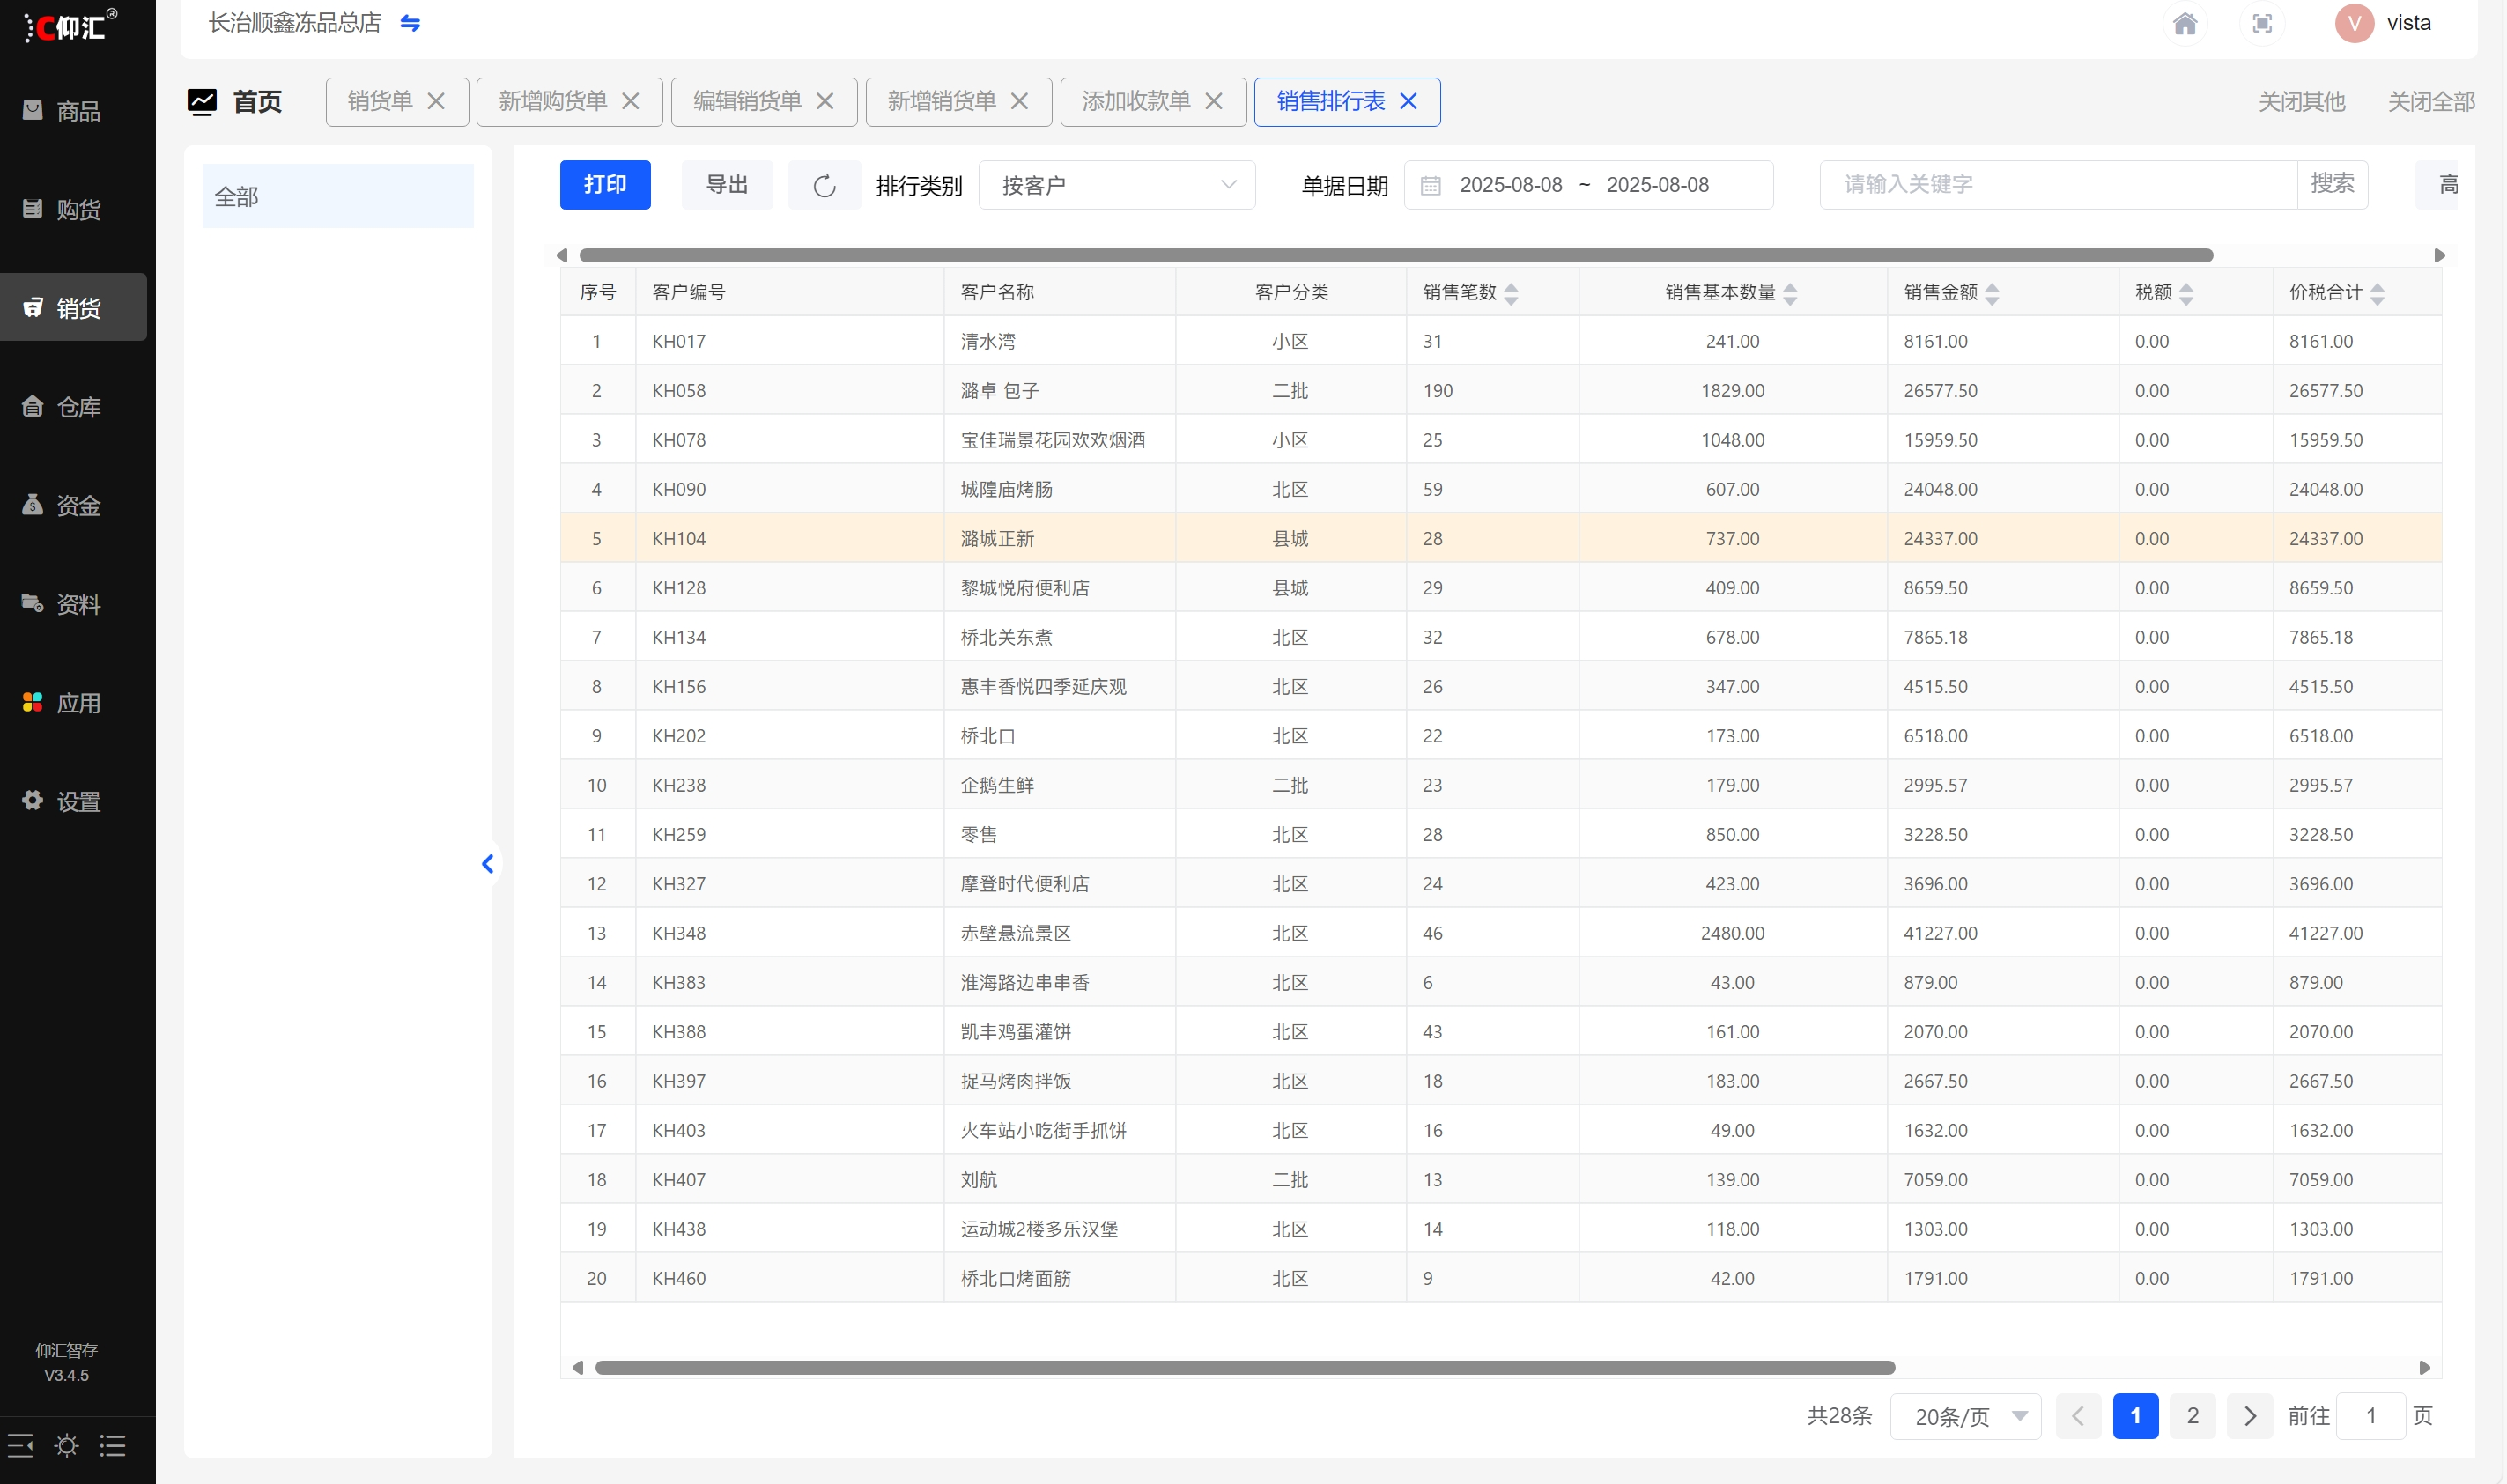This screenshot has width=2507, height=1484.
Task: Click the 导出 button
Action: (727, 185)
